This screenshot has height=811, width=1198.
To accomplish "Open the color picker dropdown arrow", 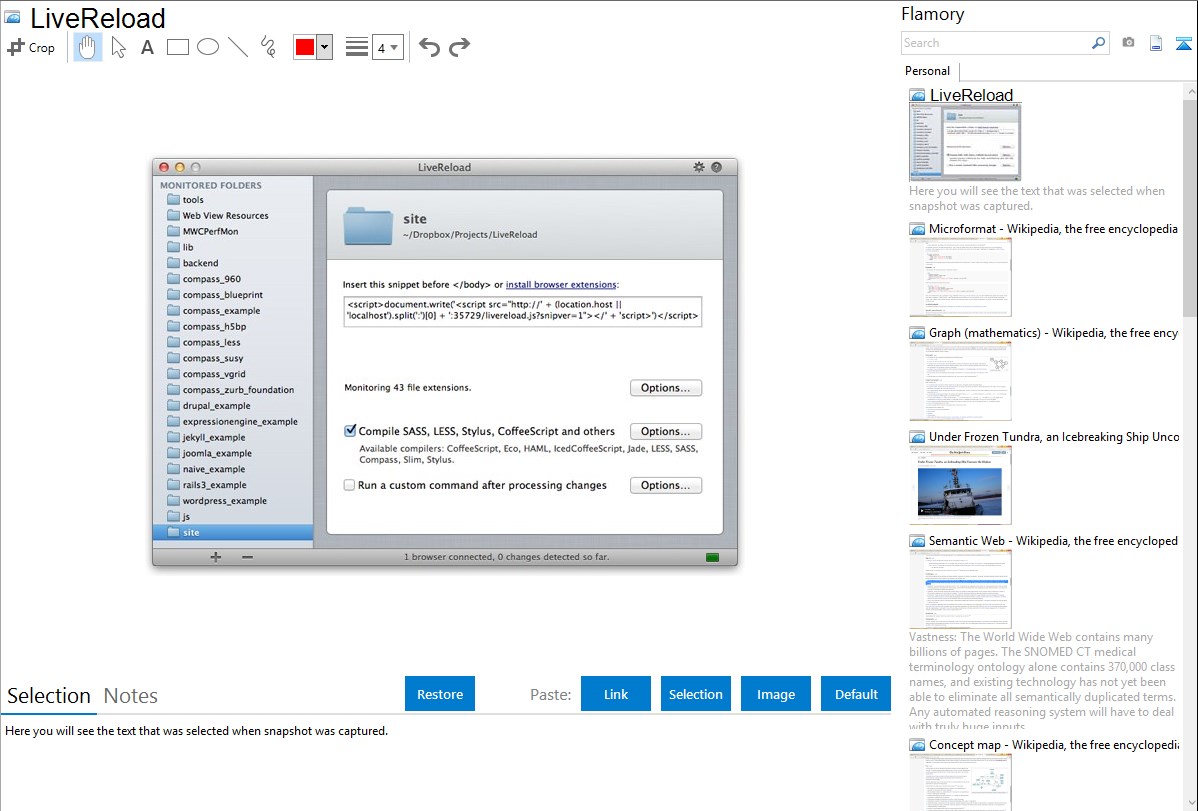I will coord(325,47).
